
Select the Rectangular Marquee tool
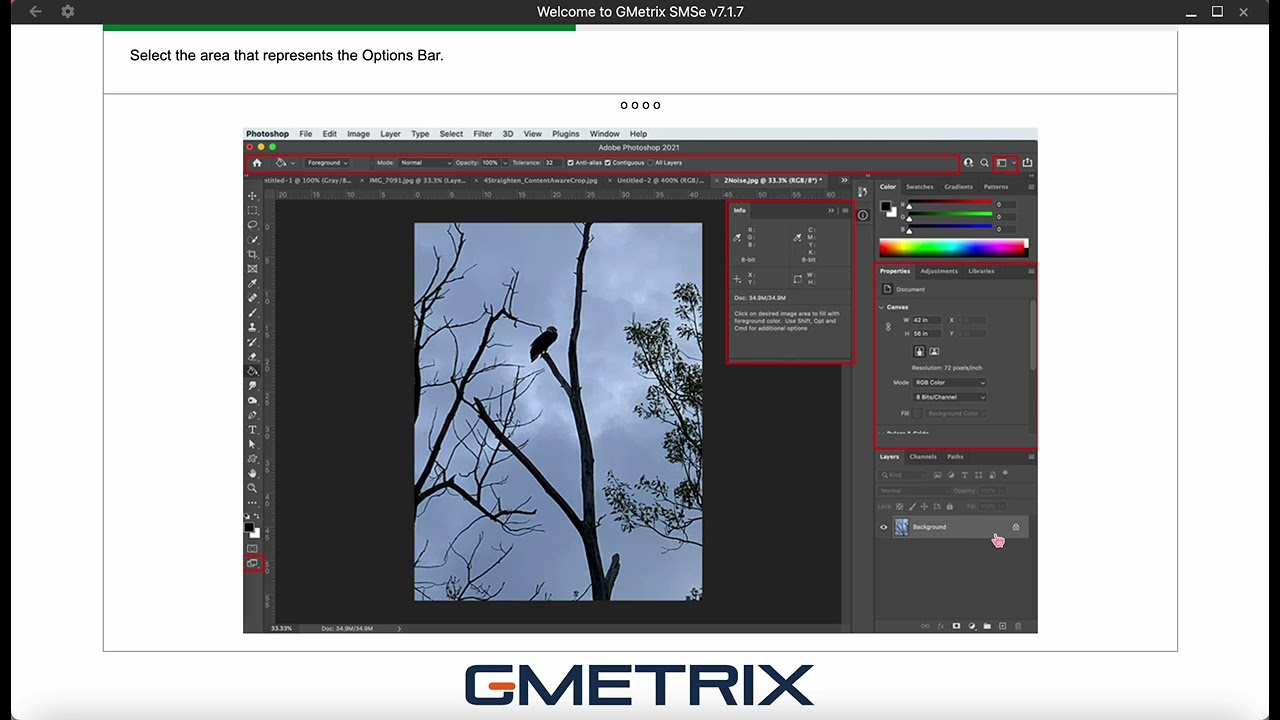coord(252,210)
